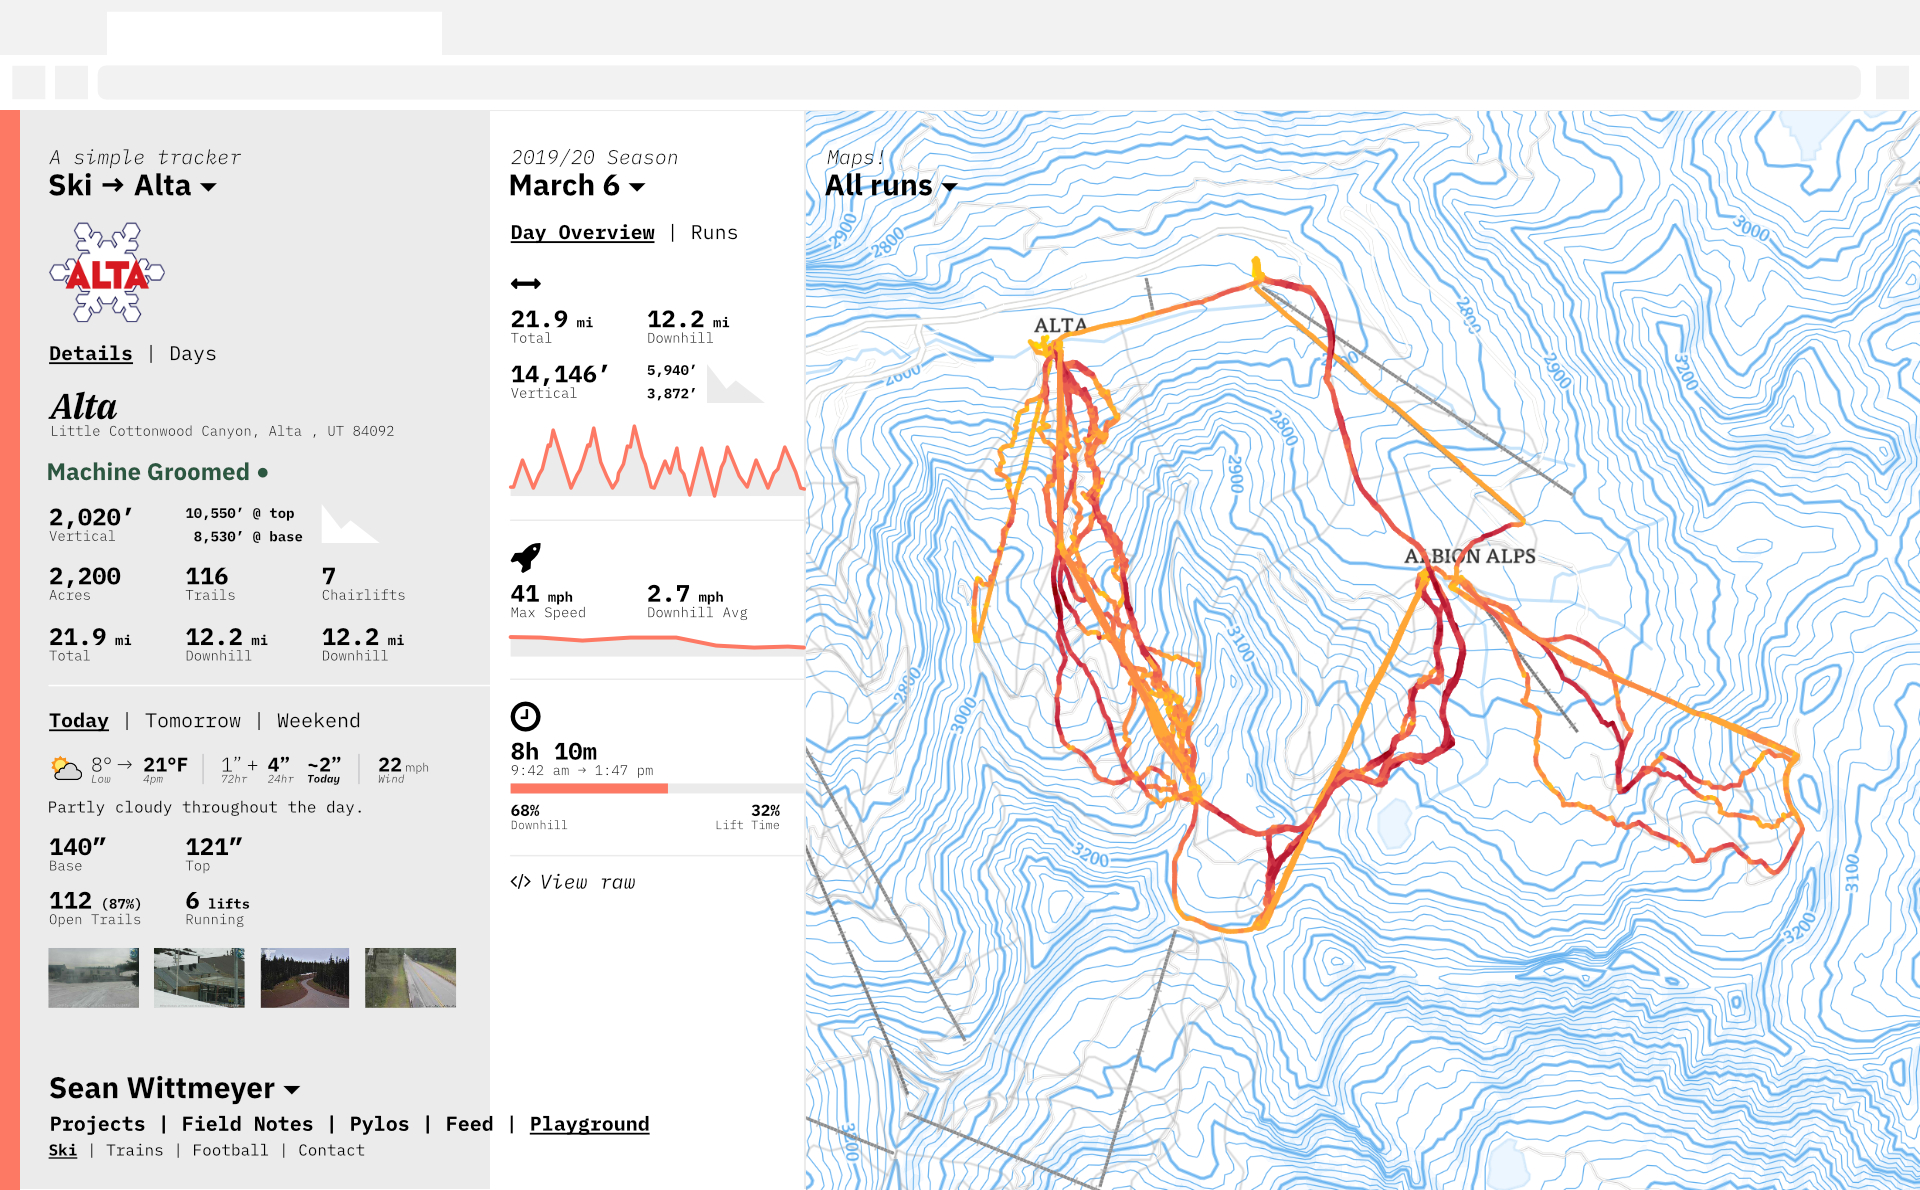Click the code brackets View raw icon
Screen dimensions: 1920x1190
click(520, 882)
